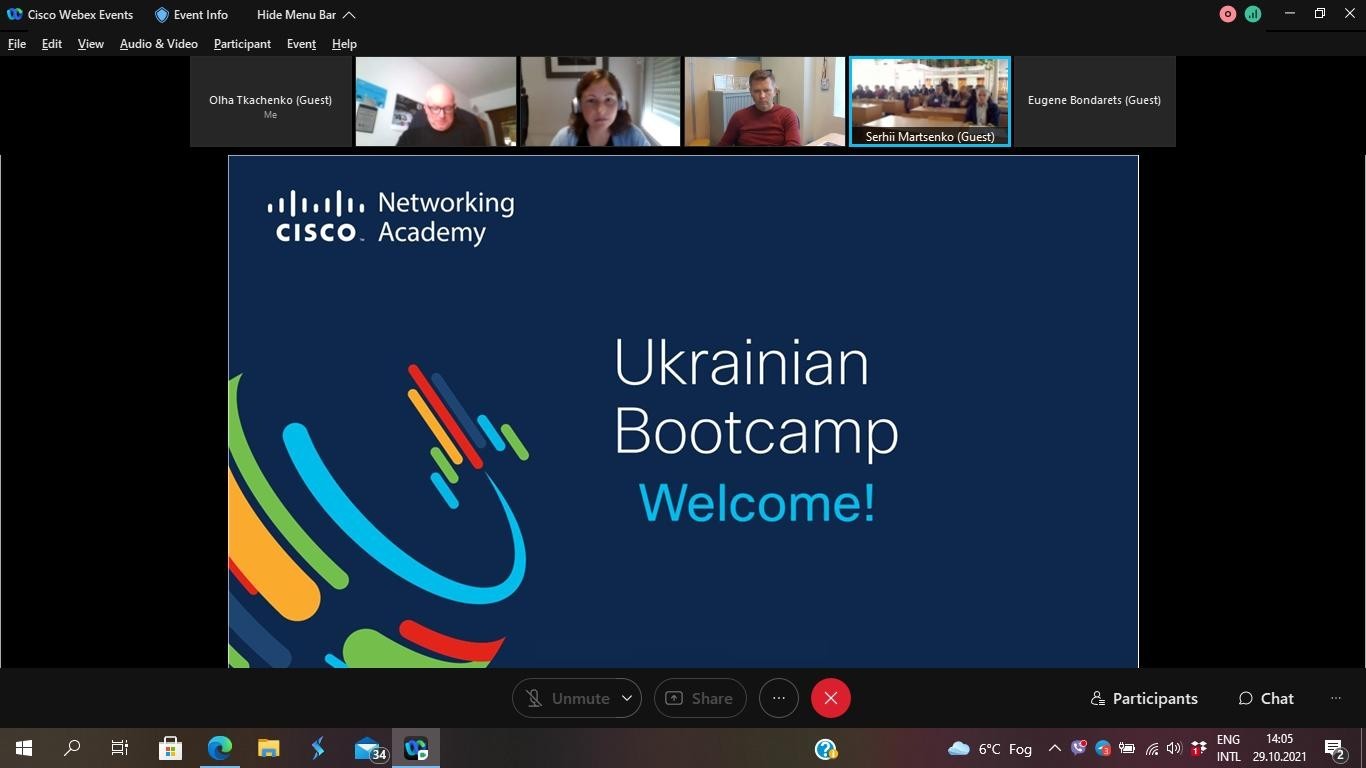Open the clock and date 14:05
The image size is (1366, 768).
[1279, 748]
